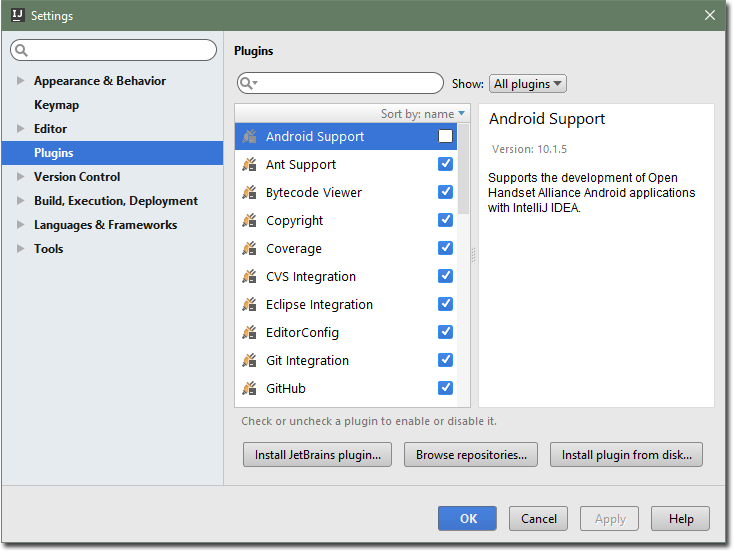Expand Appearance & Behavior settings node
The width and height of the screenshot is (733, 551).
20,80
